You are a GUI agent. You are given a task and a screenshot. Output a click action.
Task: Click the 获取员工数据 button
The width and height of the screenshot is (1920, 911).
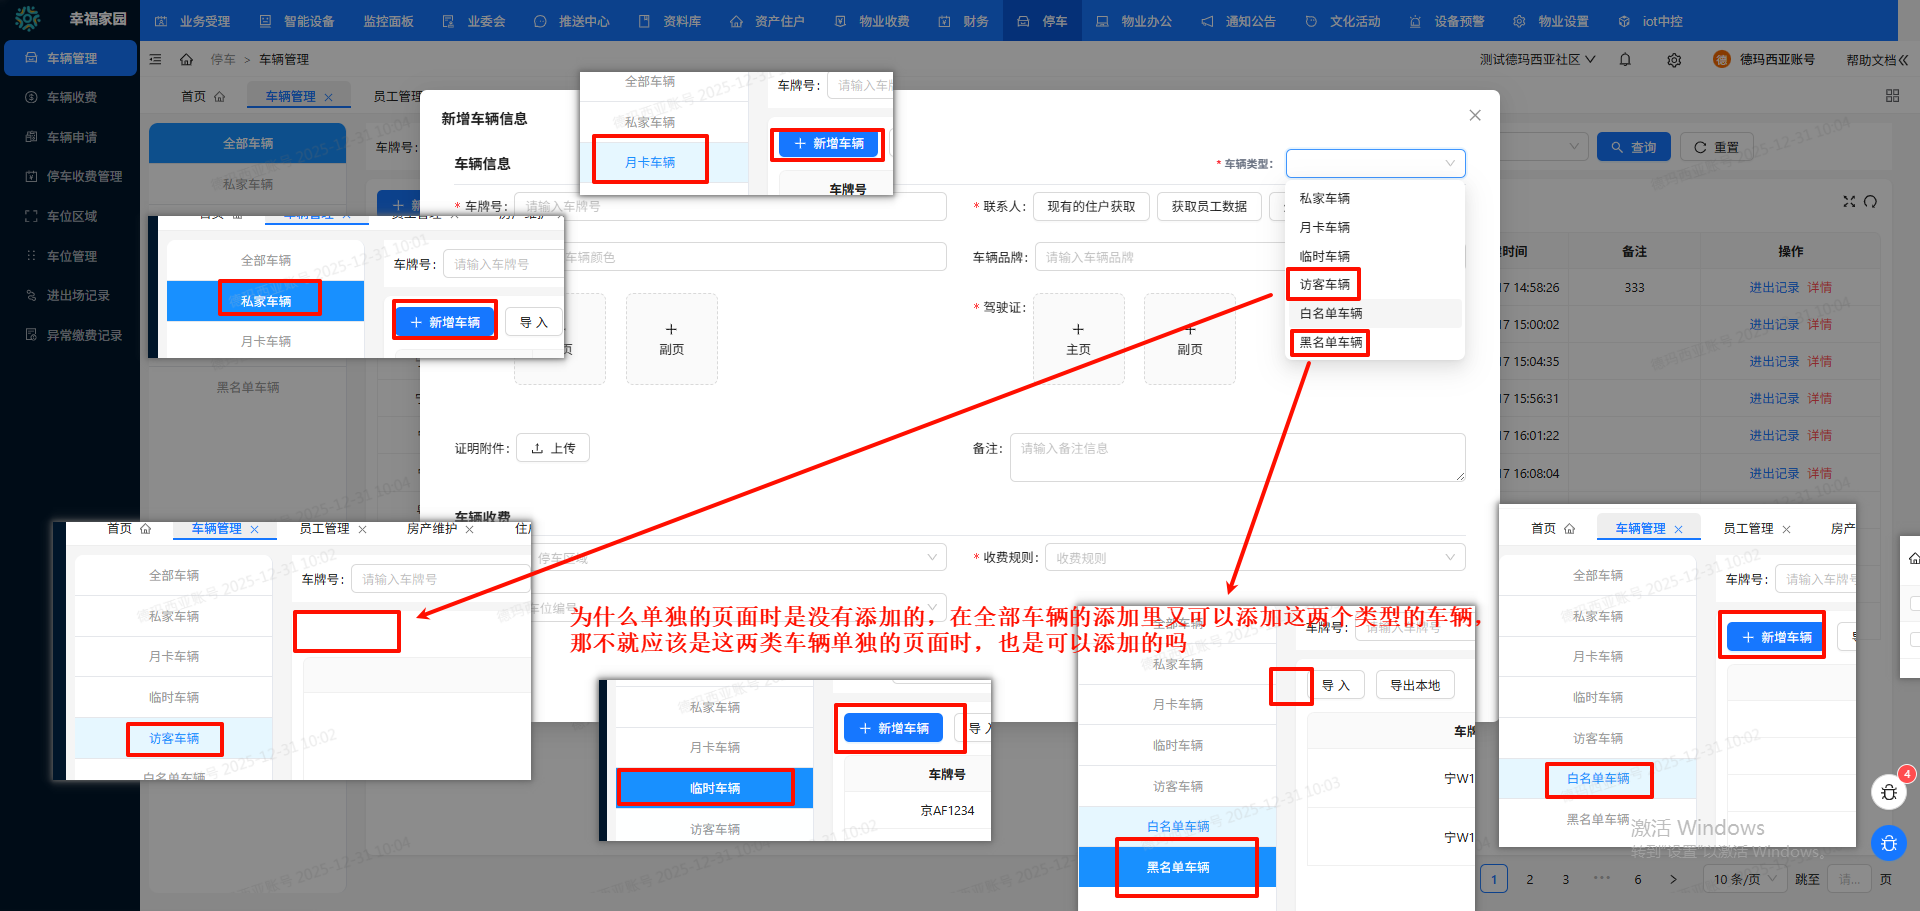[x=1209, y=207]
